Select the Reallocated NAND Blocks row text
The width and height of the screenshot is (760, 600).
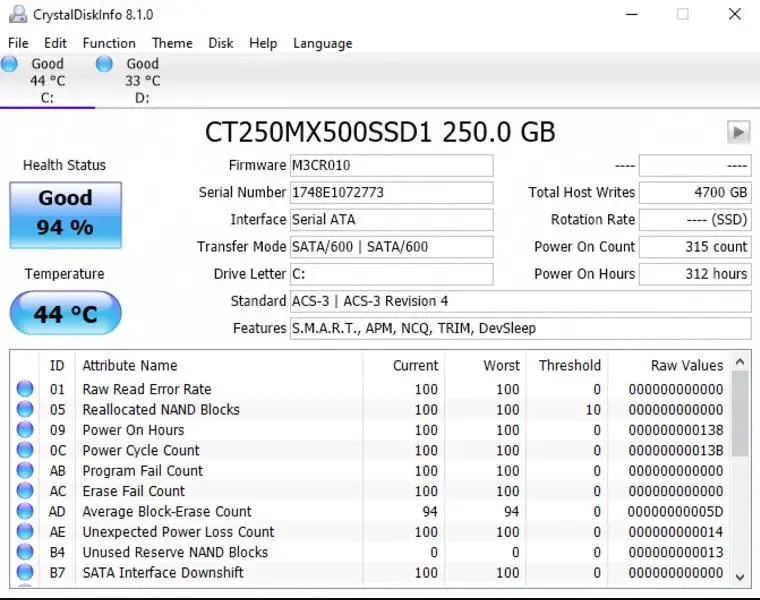point(161,410)
